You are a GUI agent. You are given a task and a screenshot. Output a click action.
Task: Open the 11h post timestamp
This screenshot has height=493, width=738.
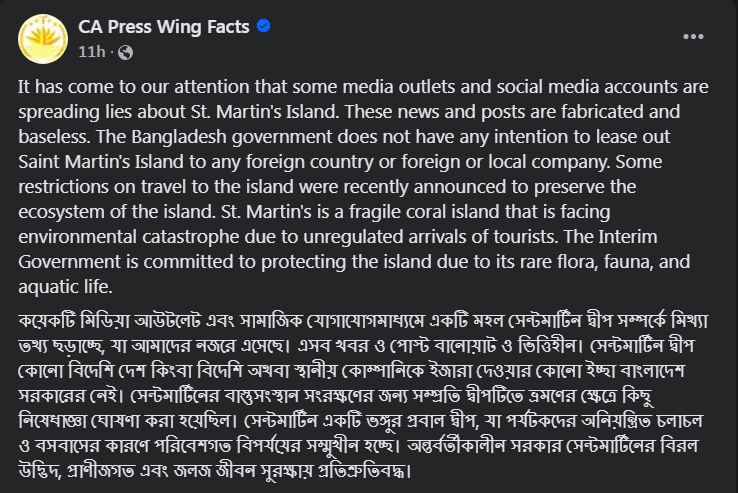click(92, 52)
